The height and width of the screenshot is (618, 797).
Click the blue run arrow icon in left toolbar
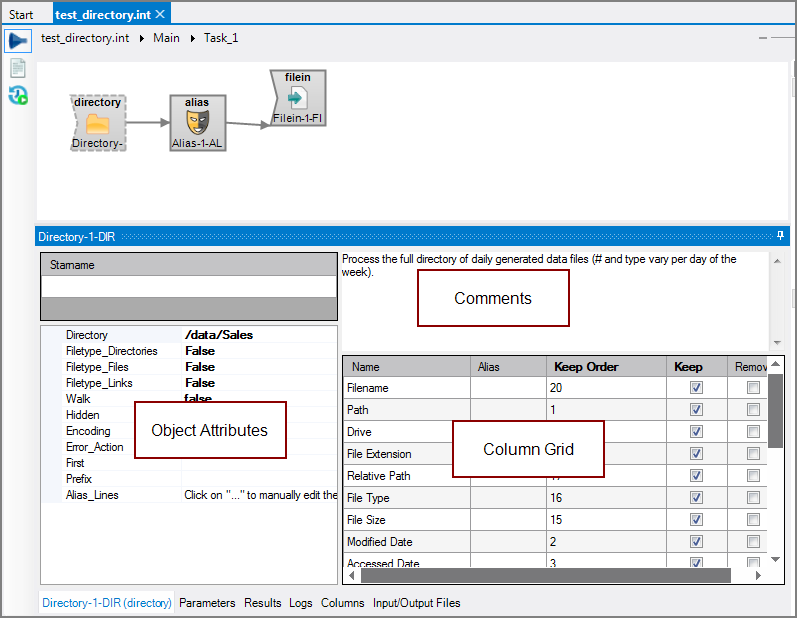click(17, 40)
